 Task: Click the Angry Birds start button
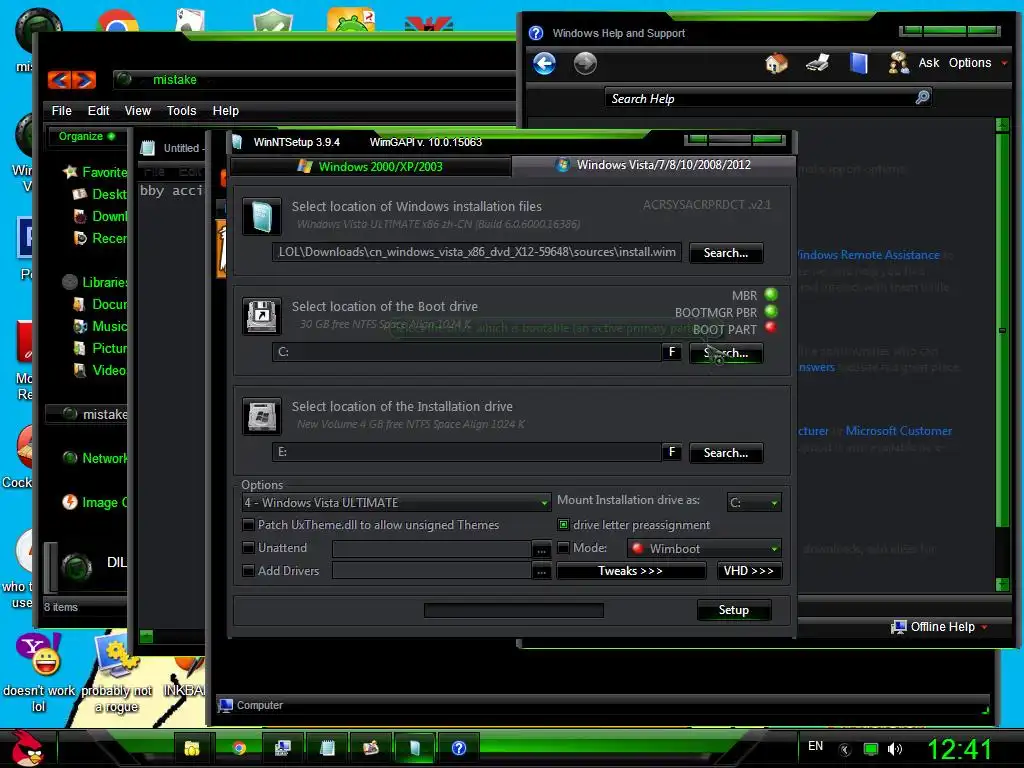[27, 748]
